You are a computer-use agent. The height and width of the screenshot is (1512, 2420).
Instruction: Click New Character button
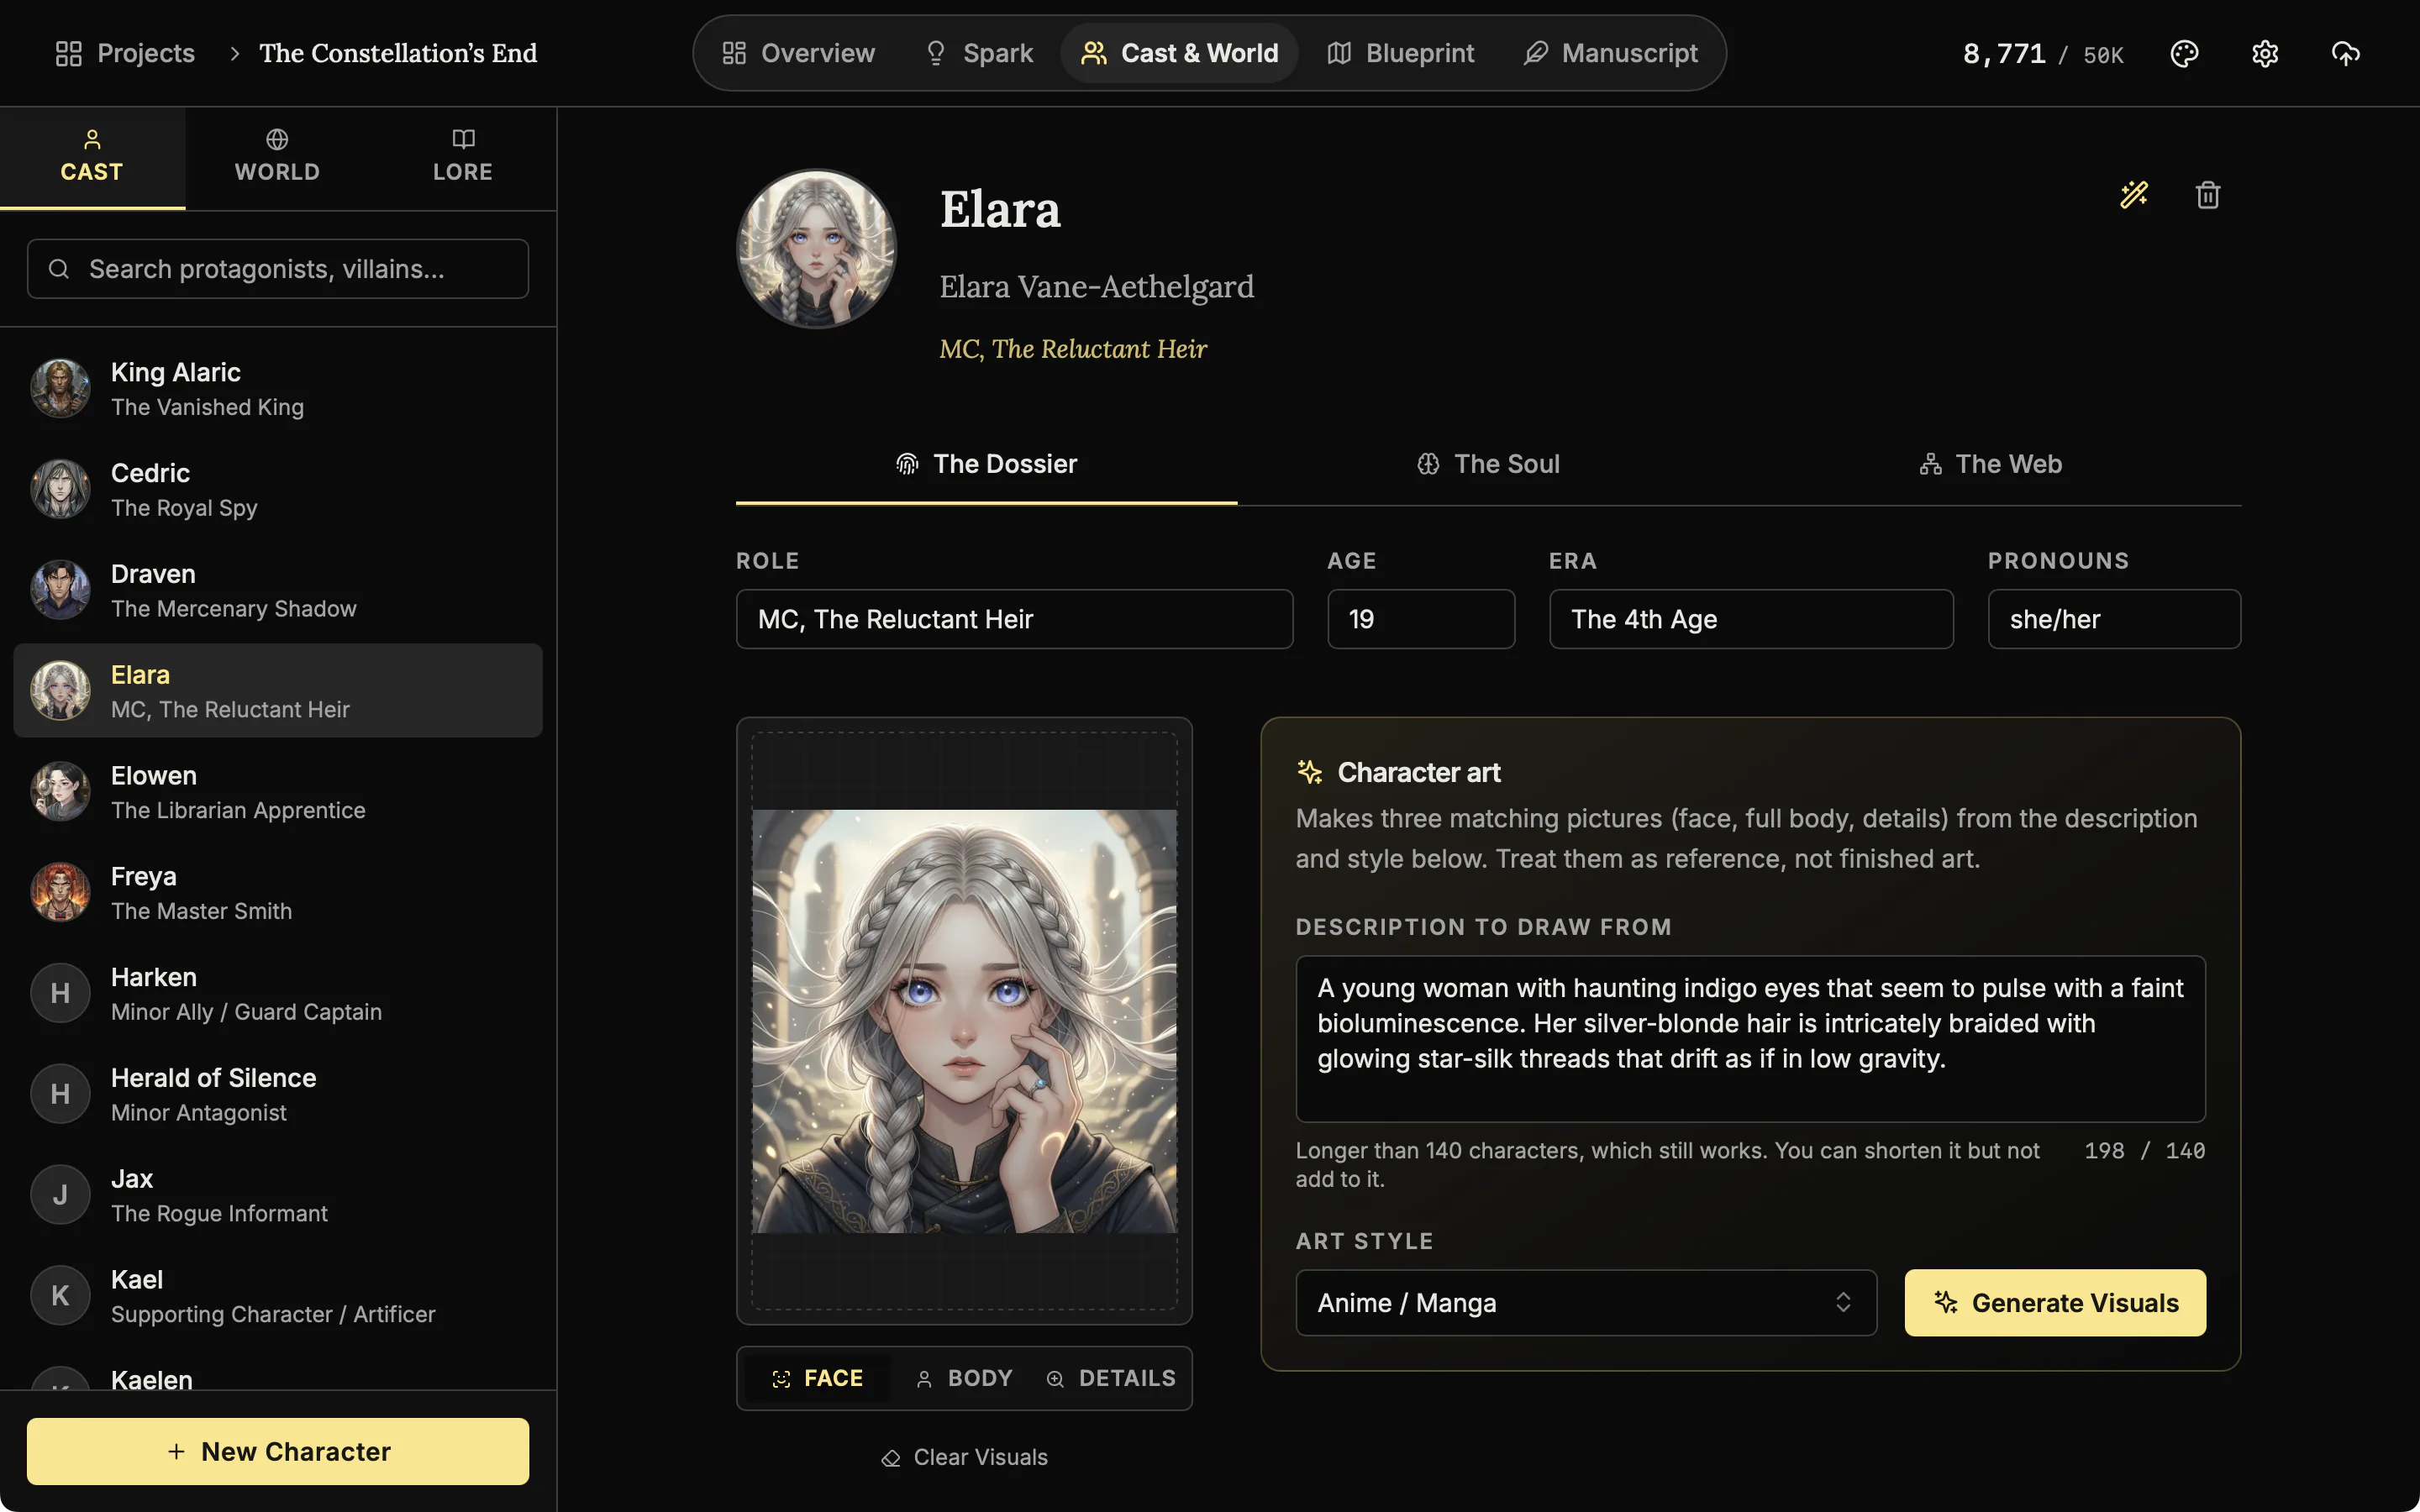278,1451
